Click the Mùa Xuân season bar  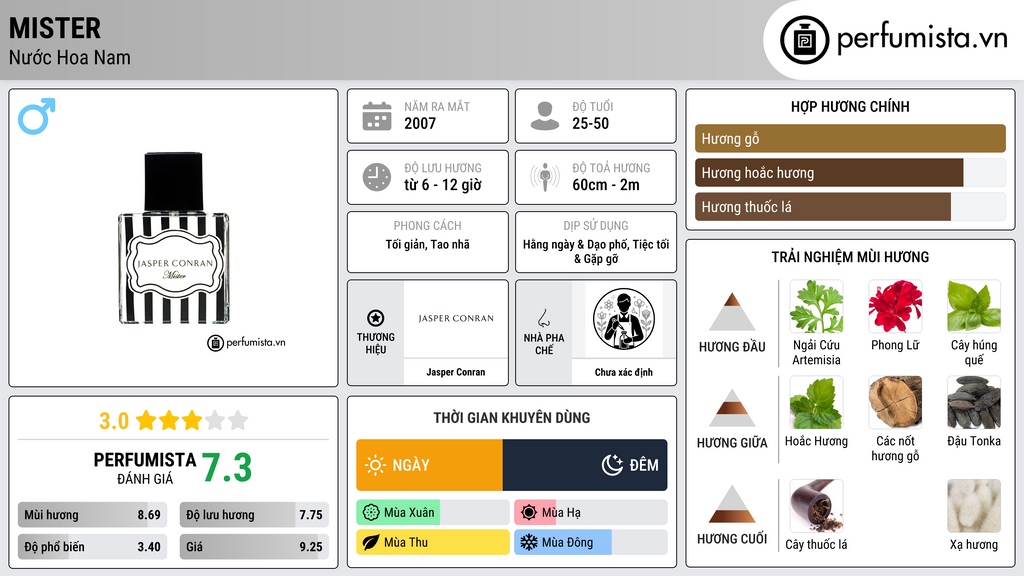click(x=433, y=513)
